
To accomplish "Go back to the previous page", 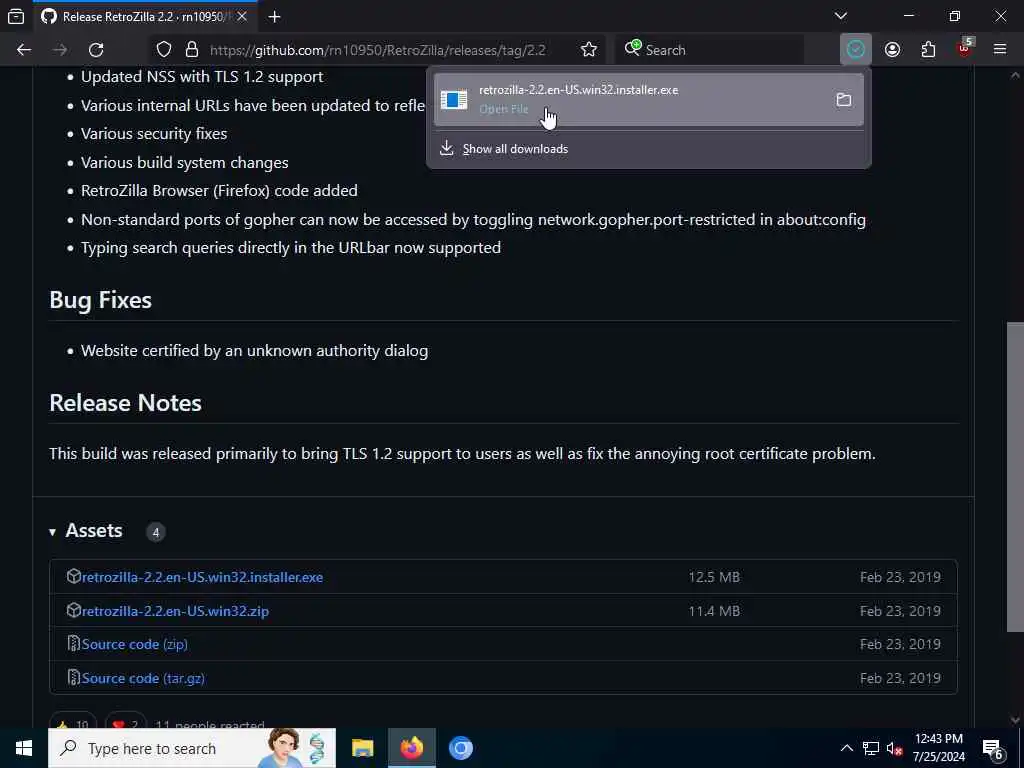I will [24, 50].
